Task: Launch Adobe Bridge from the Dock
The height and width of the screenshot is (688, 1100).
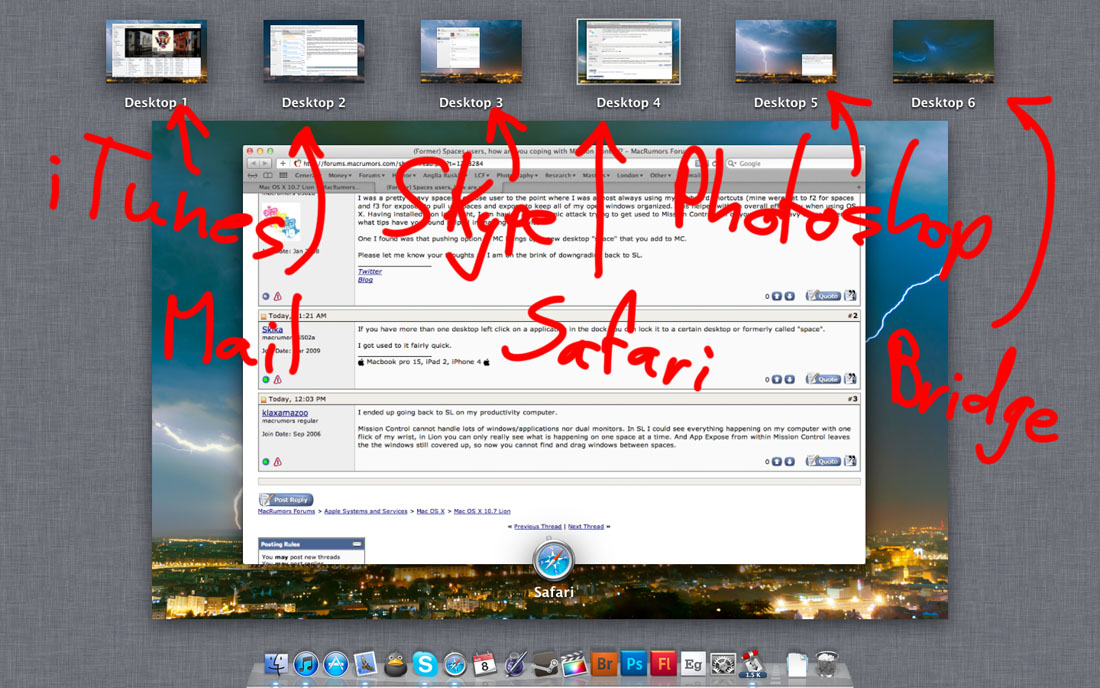Action: (604, 663)
